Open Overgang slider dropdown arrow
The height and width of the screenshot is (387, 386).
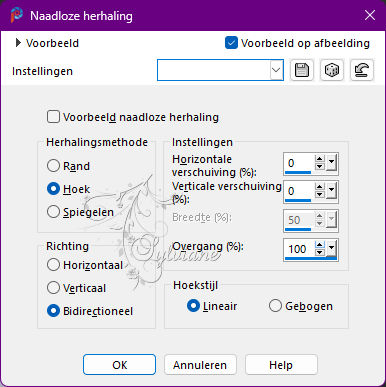[x=332, y=248]
